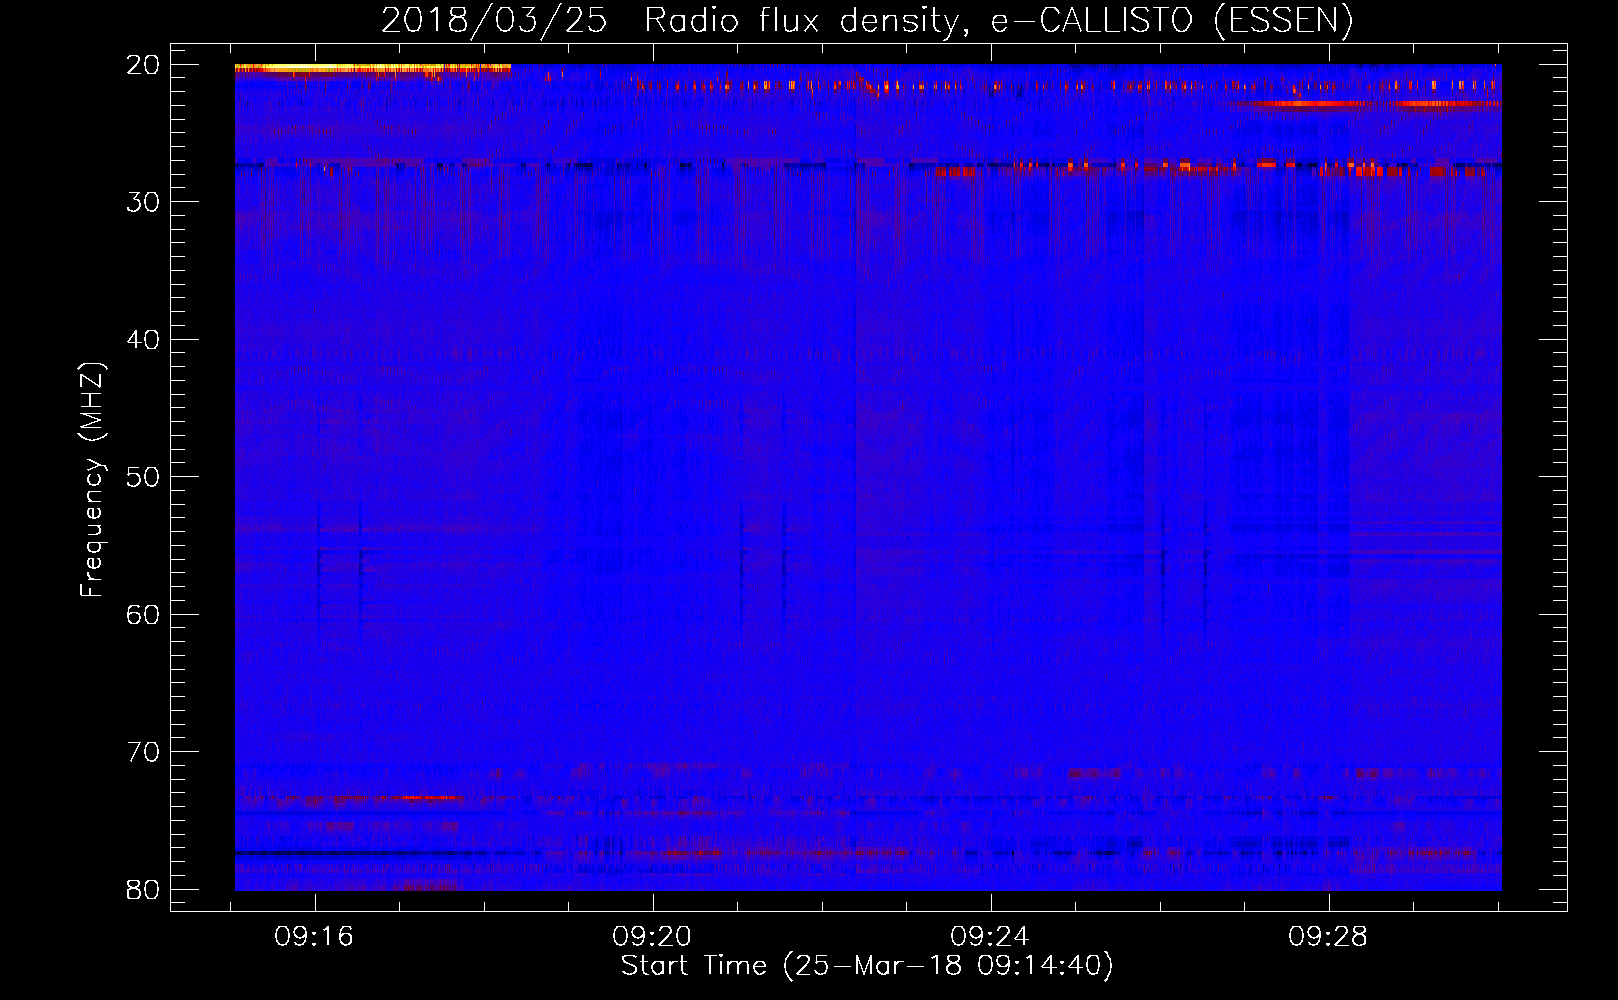
Task: Click the bright yellow burst near 20 MHz
Action: pyautogui.click(x=372, y=69)
